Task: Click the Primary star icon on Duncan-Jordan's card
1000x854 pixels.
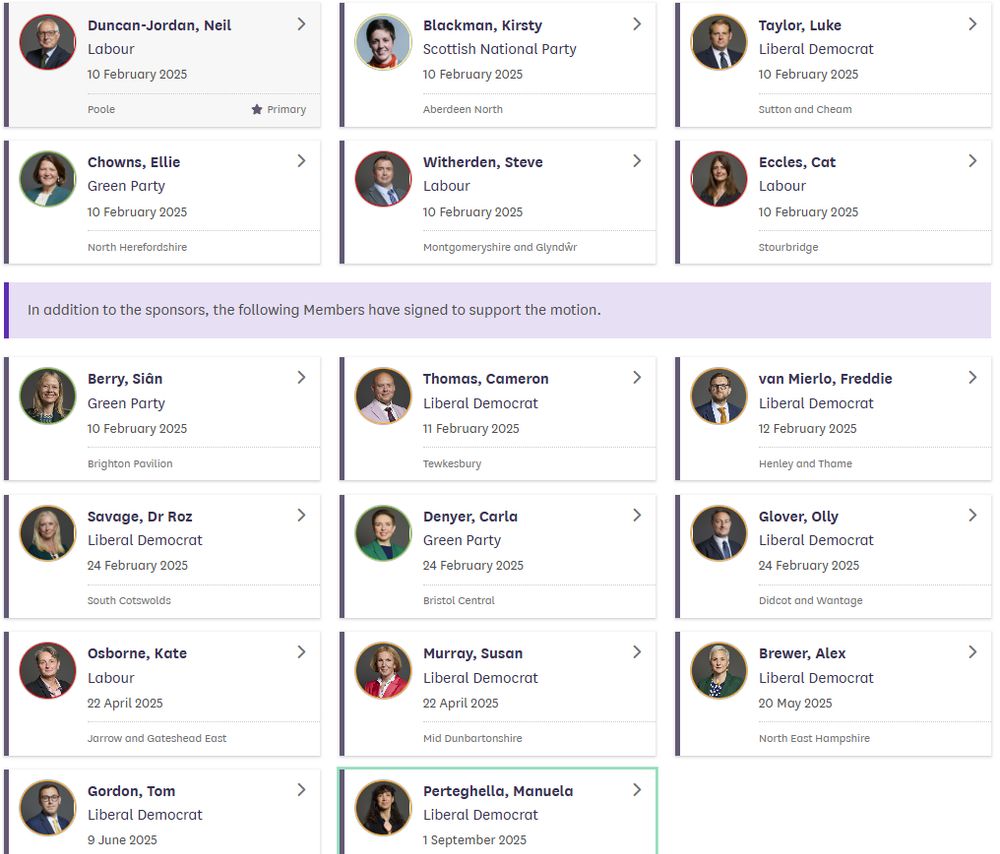Action: point(257,110)
